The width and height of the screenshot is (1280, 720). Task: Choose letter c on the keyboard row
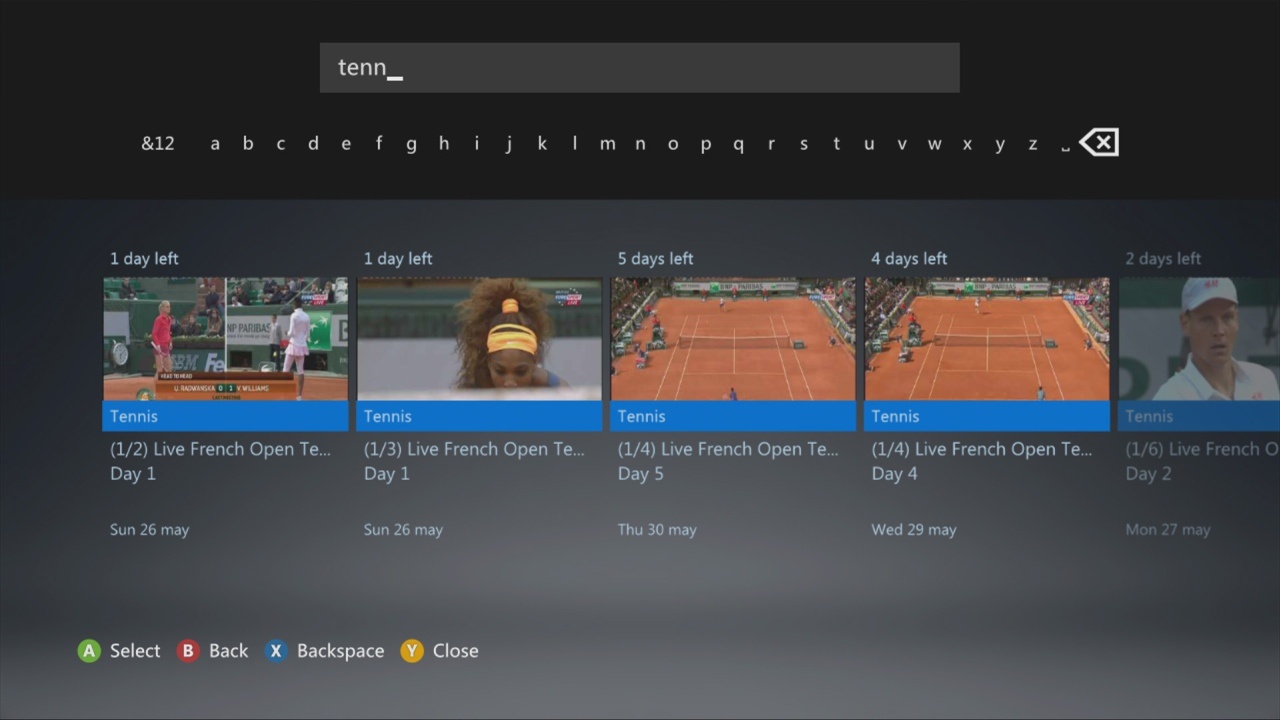click(281, 144)
